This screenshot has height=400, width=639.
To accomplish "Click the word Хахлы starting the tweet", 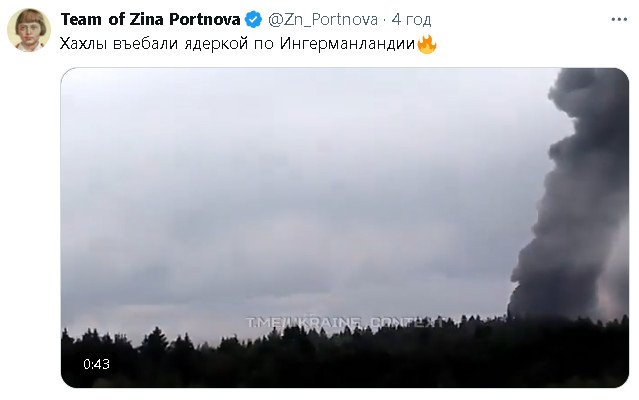I will pos(84,44).
